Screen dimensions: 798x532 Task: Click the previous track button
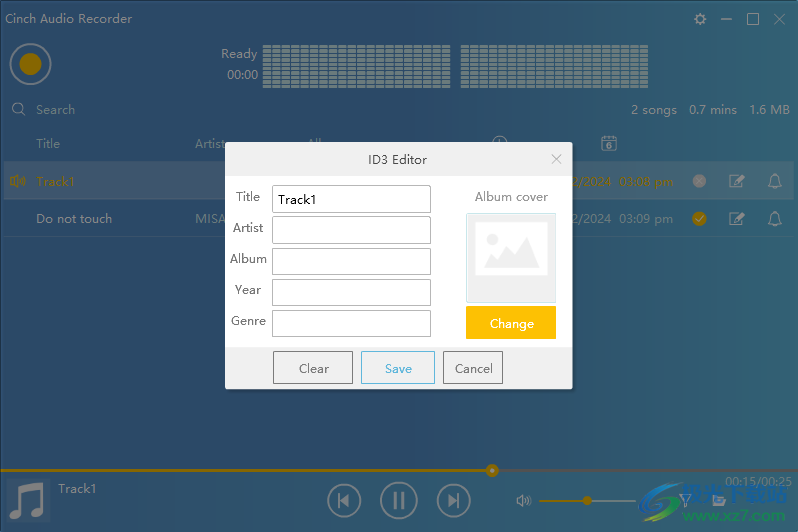(x=344, y=500)
